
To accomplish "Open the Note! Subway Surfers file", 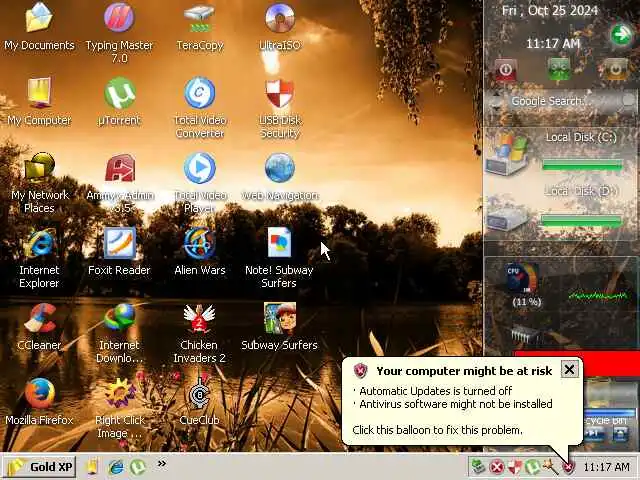I will tap(280, 243).
